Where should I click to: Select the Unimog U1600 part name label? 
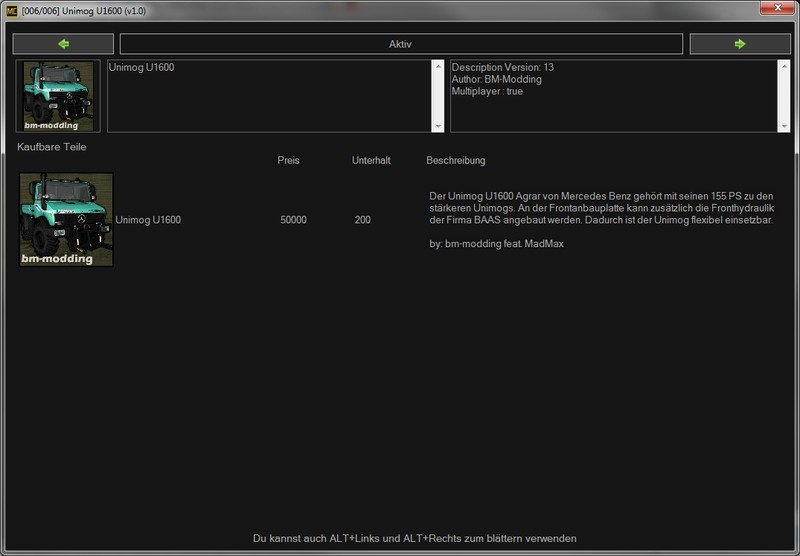148,220
